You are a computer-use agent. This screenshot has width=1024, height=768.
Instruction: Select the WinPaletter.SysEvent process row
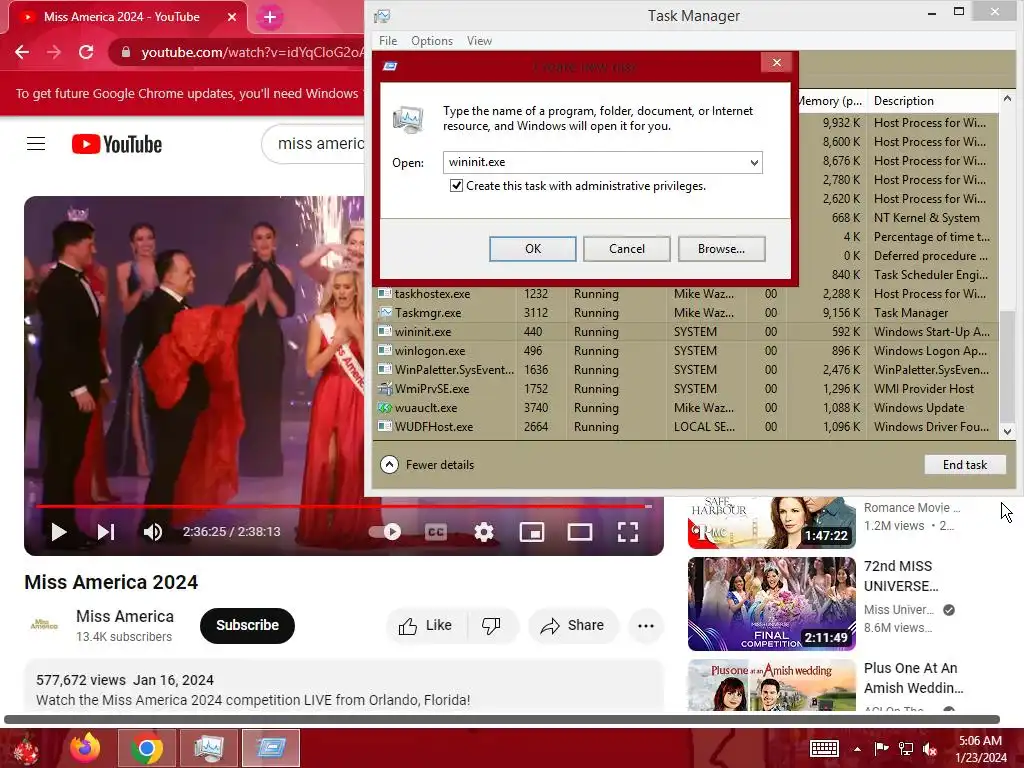(684, 370)
